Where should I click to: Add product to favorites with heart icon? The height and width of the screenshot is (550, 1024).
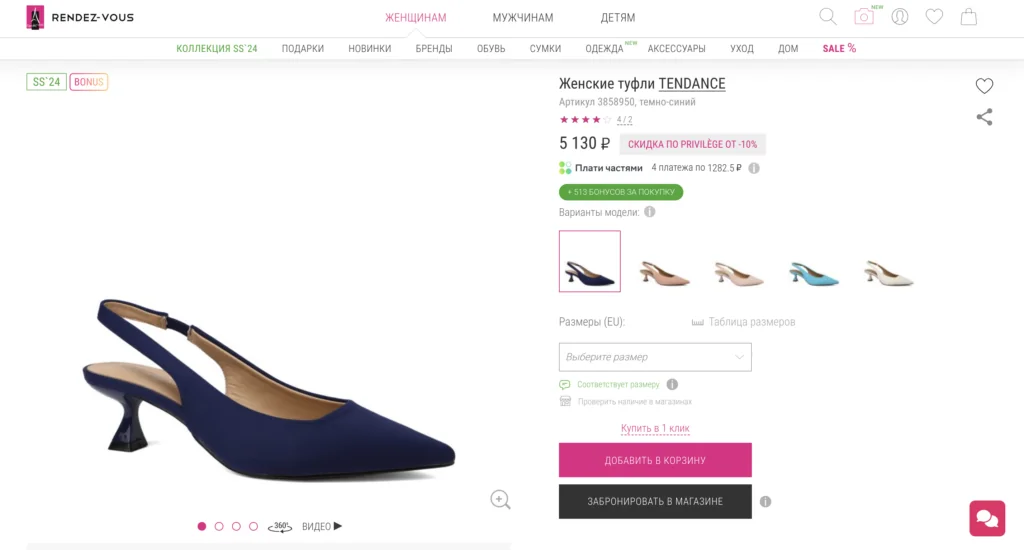pyautogui.click(x=984, y=86)
